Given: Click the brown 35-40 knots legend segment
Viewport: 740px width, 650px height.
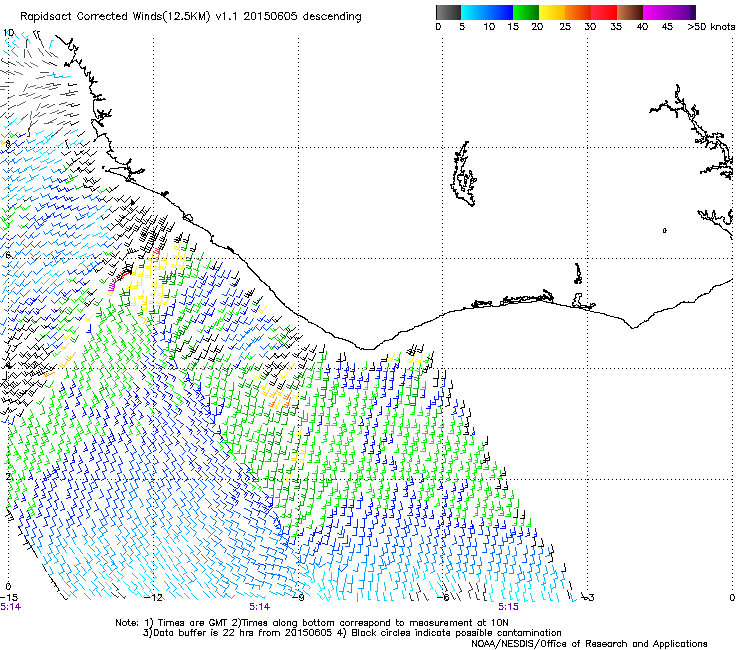Looking at the screenshot, I should 630,12.
